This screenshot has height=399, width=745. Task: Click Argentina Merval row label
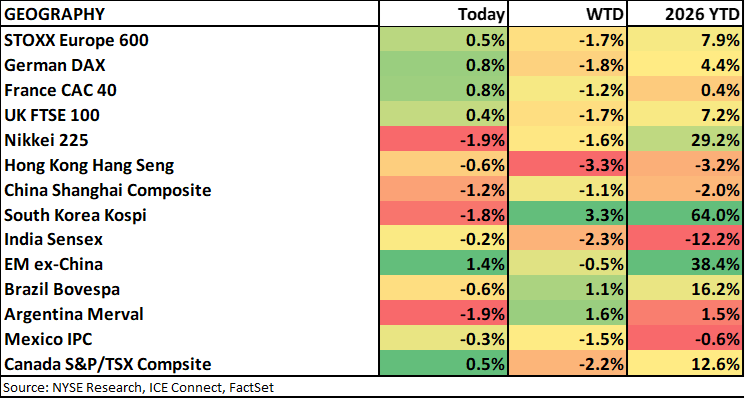pos(74,314)
